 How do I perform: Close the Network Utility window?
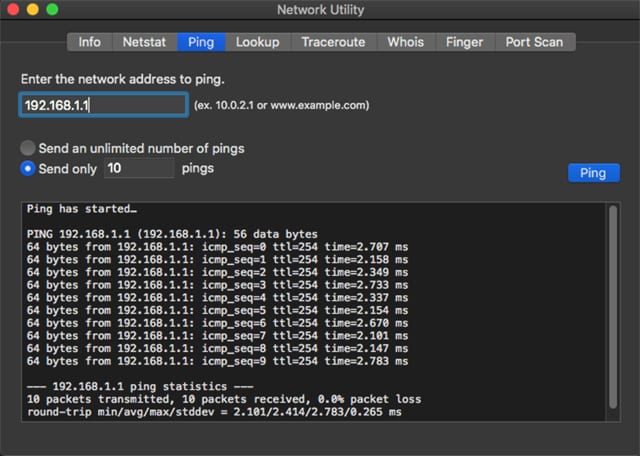pyautogui.click(x=13, y=10)
